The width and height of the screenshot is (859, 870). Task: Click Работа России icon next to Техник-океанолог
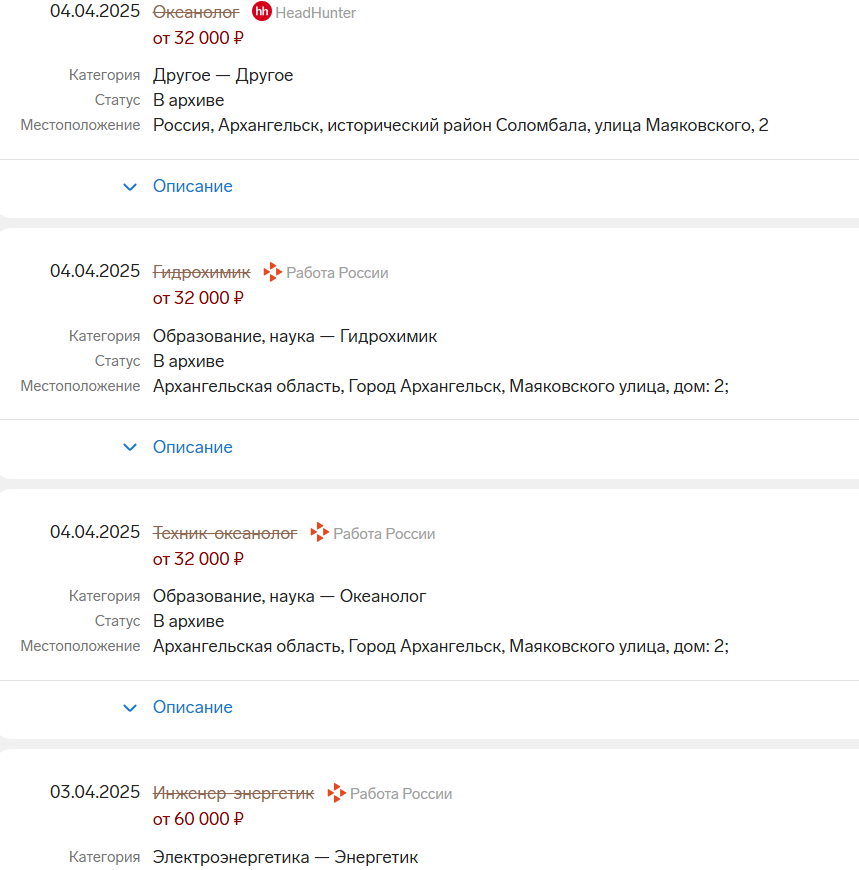[319, 532]
